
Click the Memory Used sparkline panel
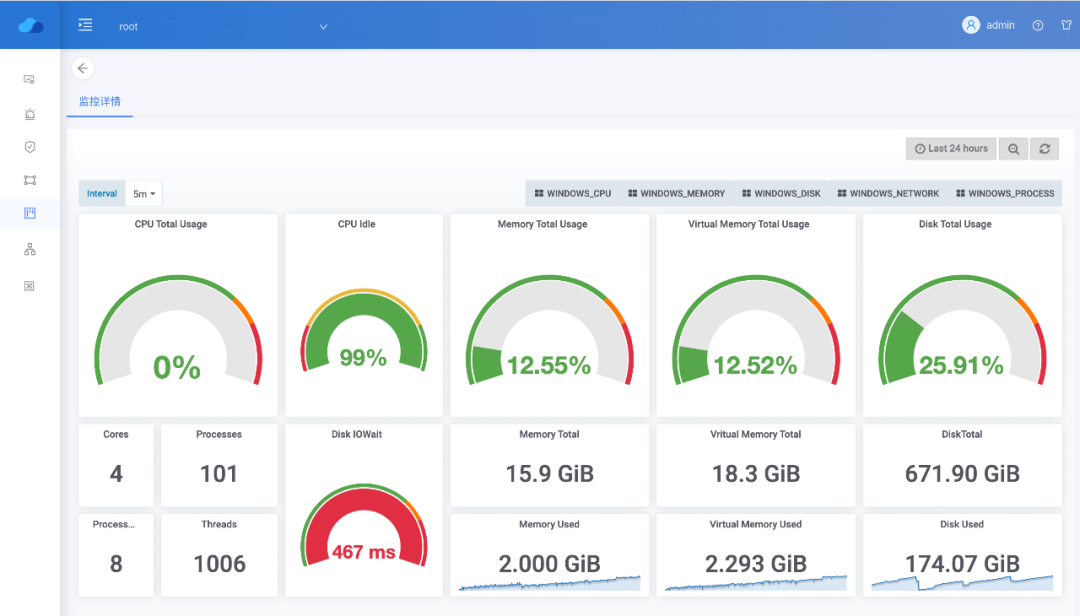pos(549,555)
